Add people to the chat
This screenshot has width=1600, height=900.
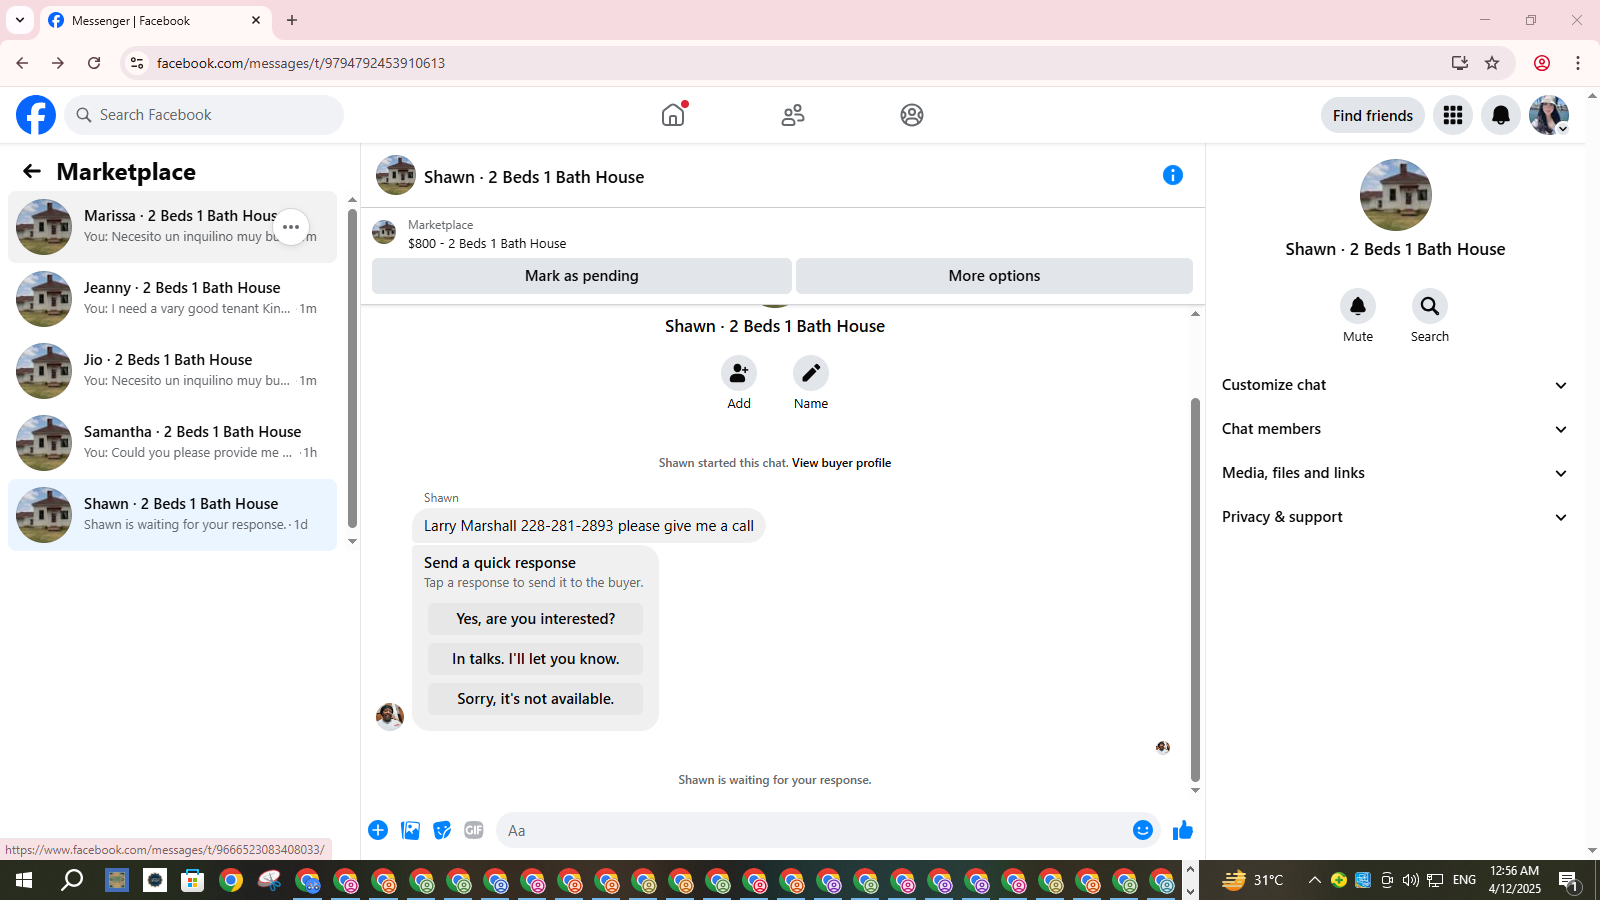(x=739, y=373)
